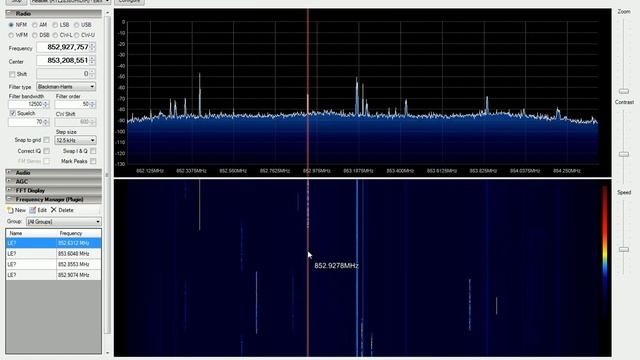Click the 852.125MHz label on the spectrum axis
This screenshot has height=360, width=640.
[150, 171]
